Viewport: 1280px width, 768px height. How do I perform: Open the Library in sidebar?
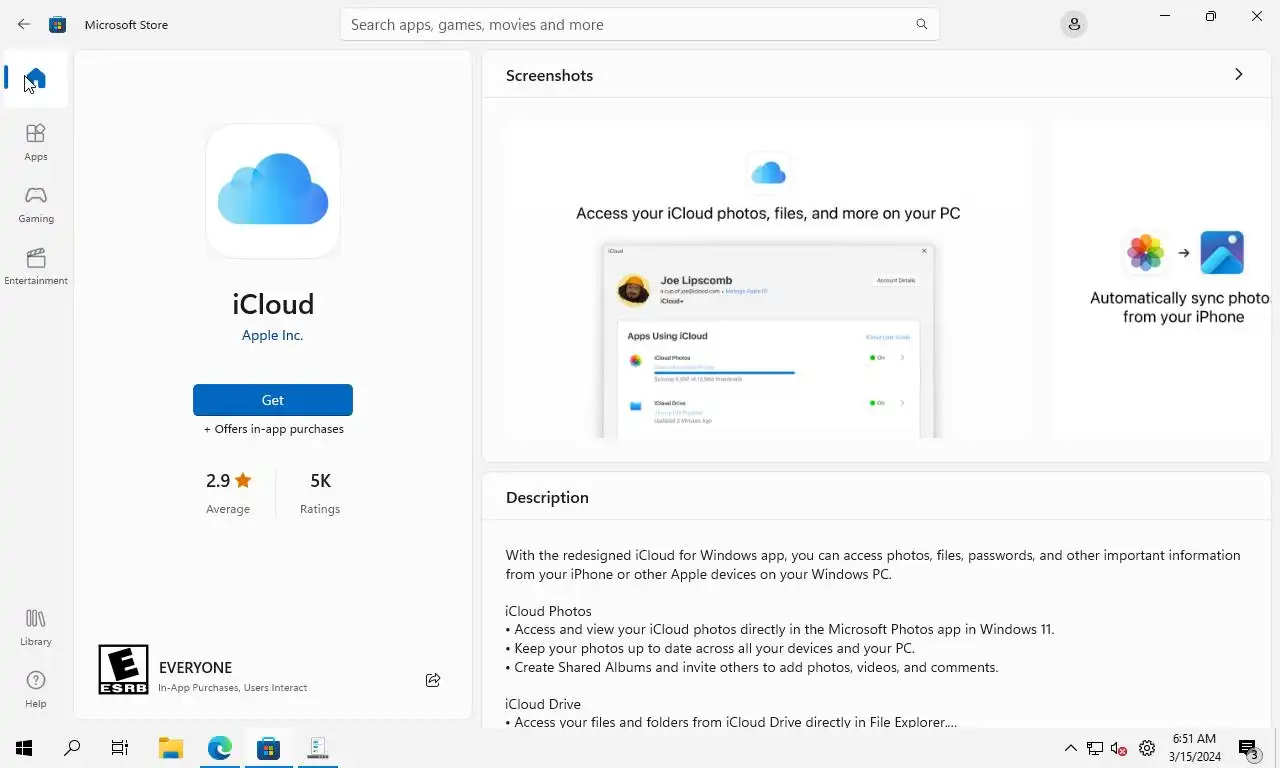[x=36, y=627]
